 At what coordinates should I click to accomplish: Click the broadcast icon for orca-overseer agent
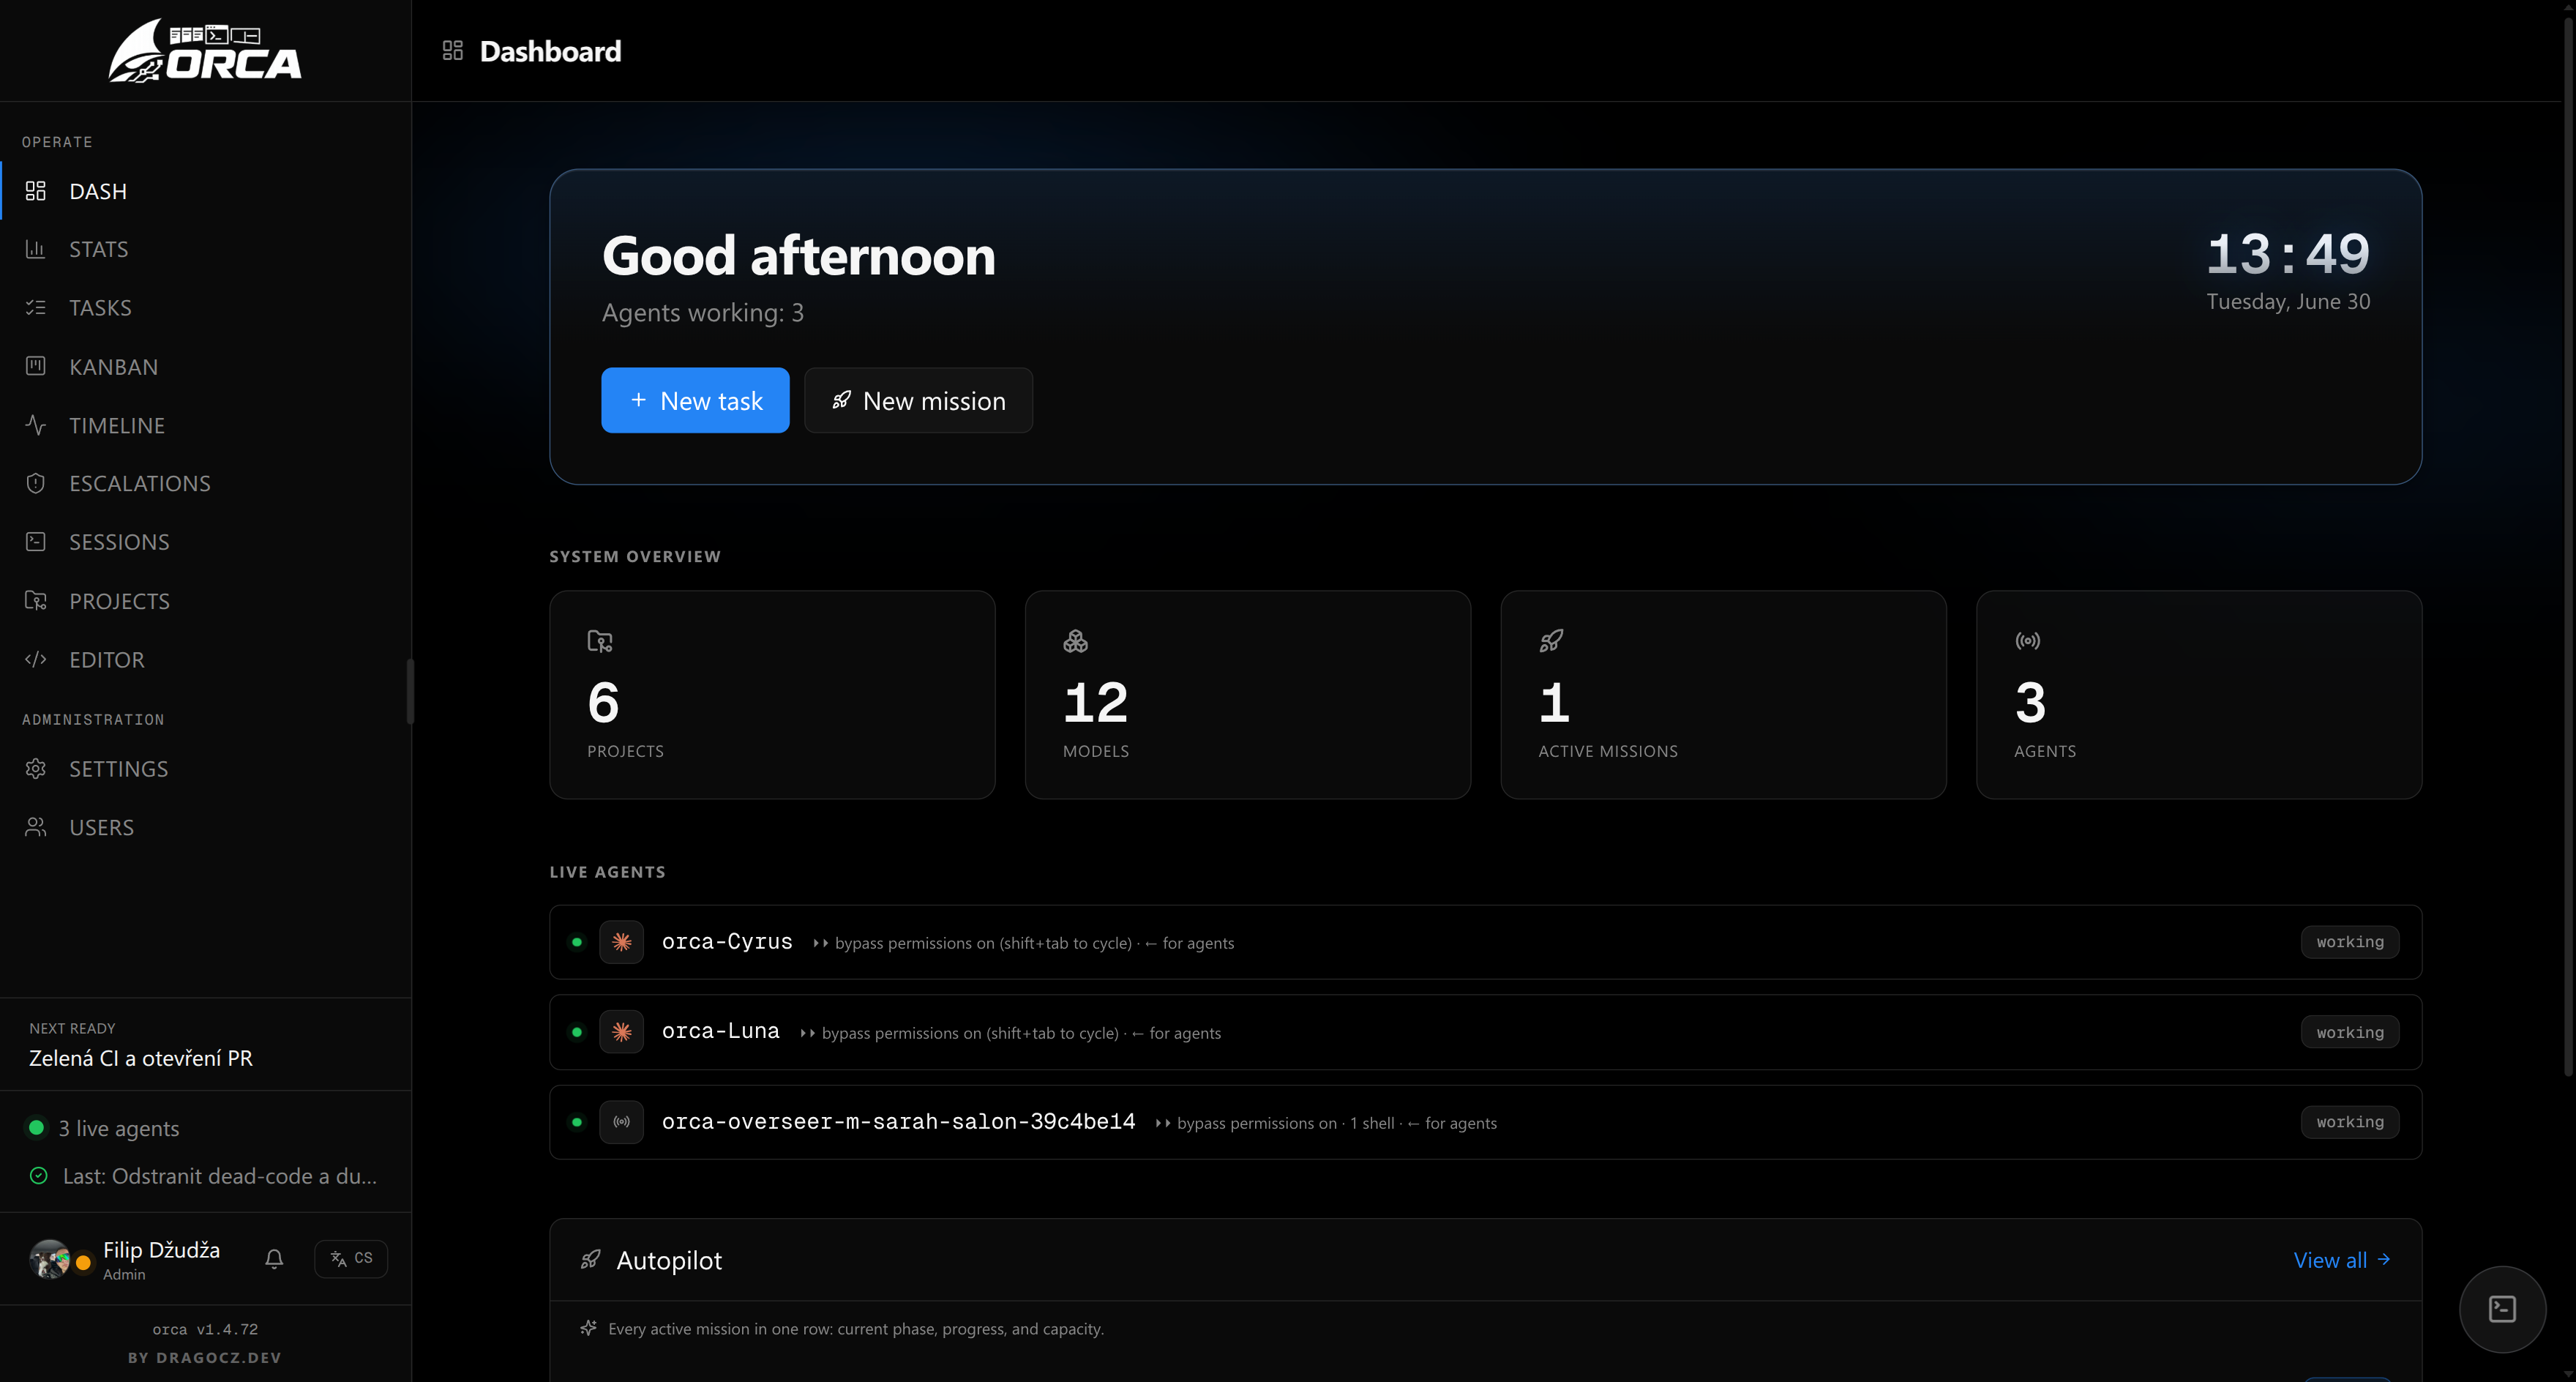click(622, 1122)
